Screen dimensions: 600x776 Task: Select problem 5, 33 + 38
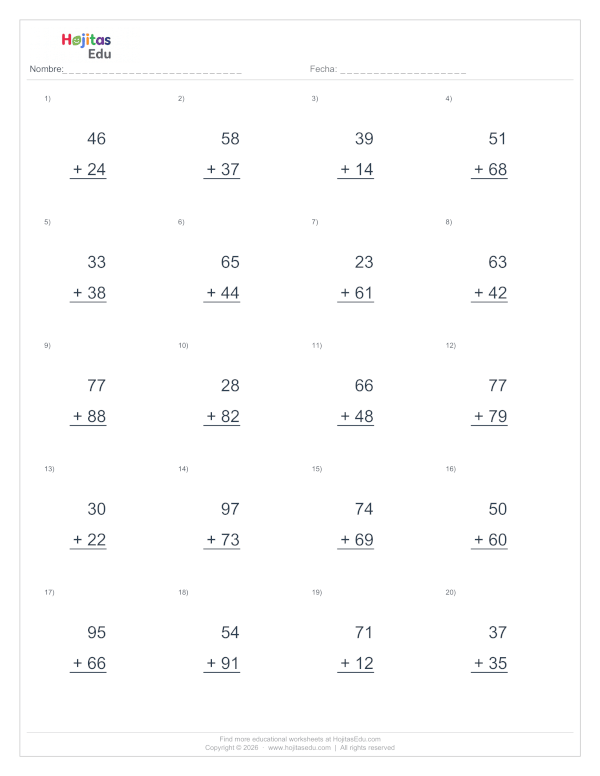[88, 277]
